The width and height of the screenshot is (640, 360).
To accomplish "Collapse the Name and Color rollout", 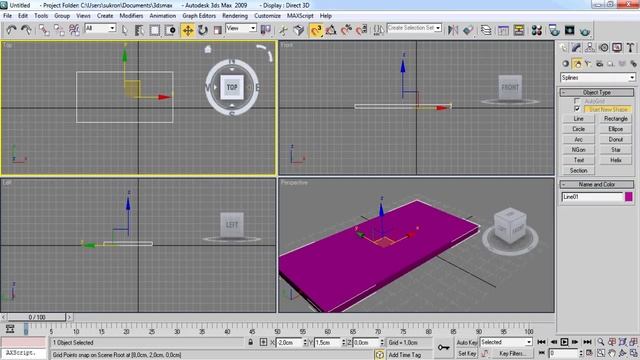I will click(x=597, y=184).
